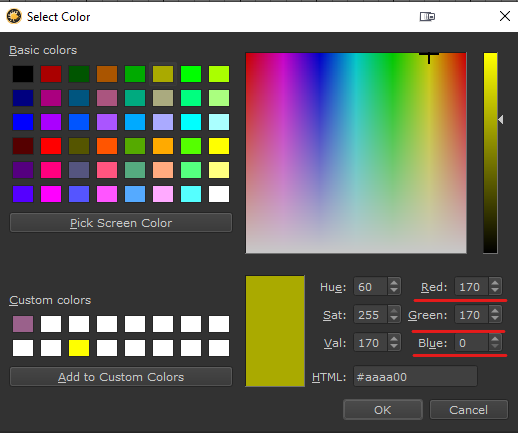Cancel the Select Color dialog
The width and height of the screenshot is (518, 433).
(x=469, y=410)
